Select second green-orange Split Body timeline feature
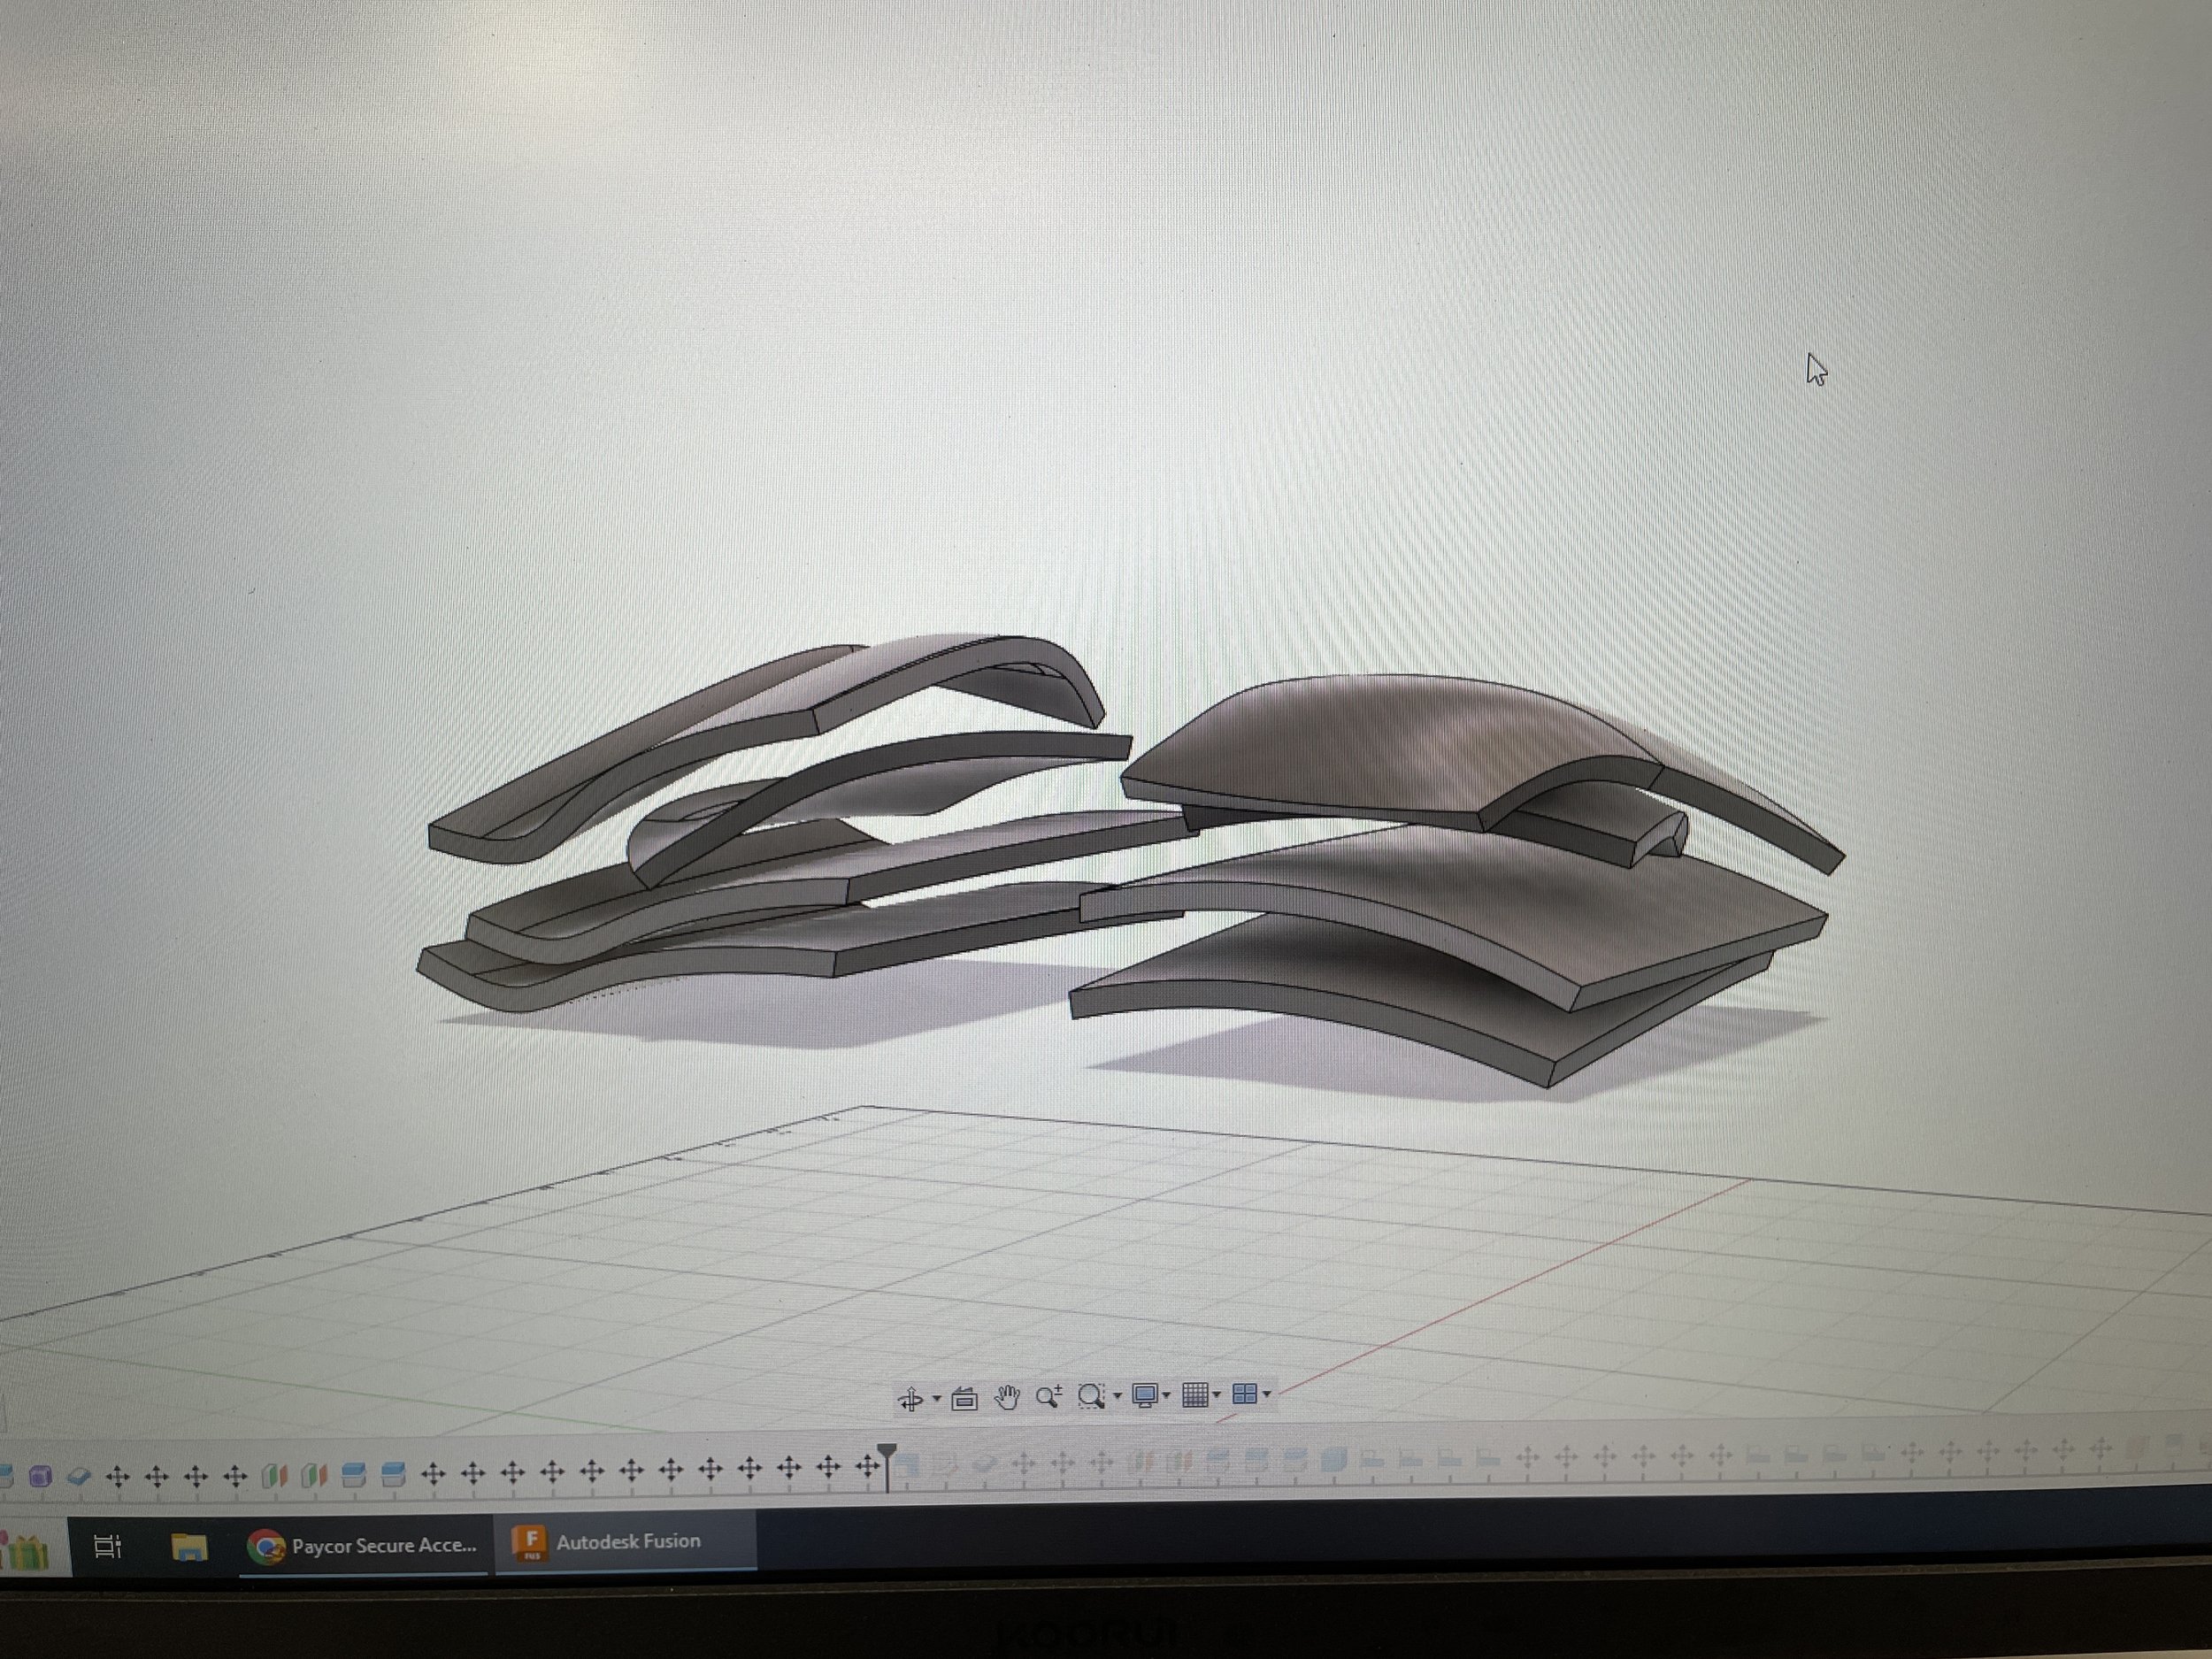 pos(314,1475)
